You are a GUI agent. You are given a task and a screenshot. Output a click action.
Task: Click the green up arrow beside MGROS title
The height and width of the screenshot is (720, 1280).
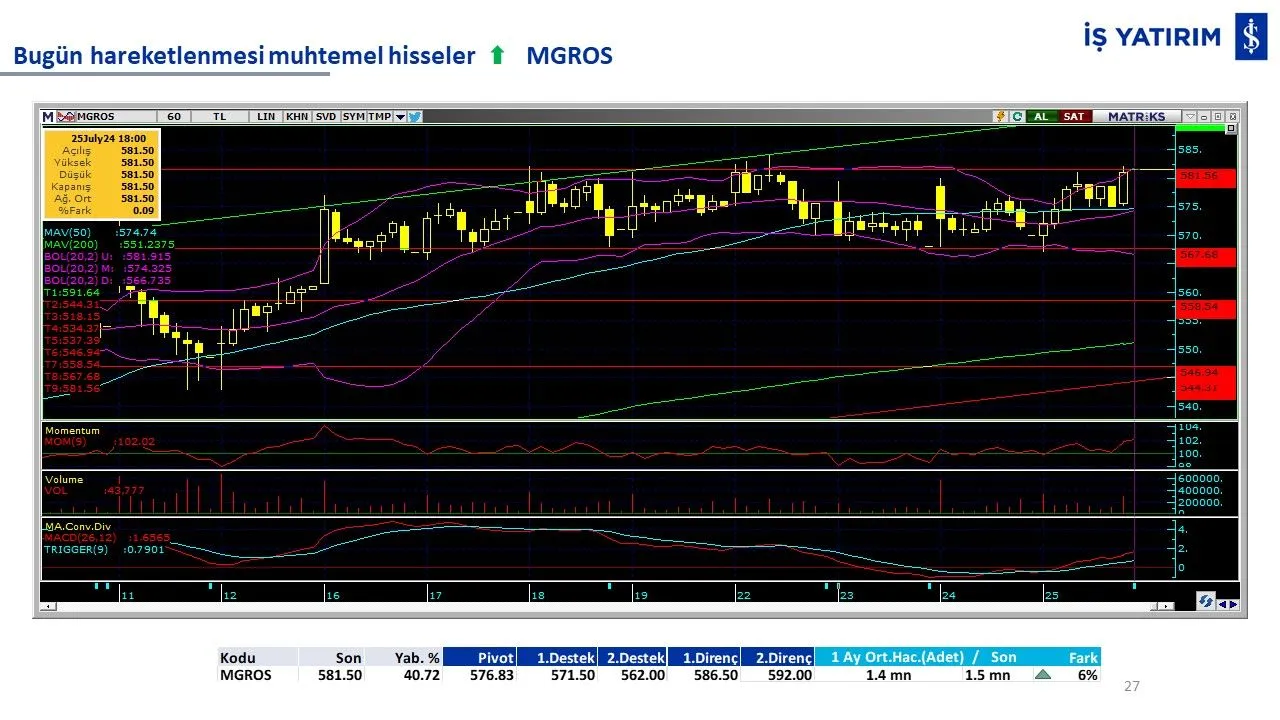497,56
